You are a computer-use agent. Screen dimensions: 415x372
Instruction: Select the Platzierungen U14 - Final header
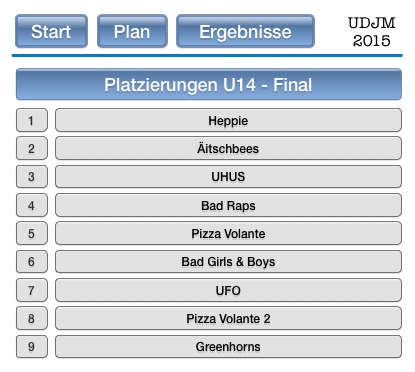click(209, 84)
